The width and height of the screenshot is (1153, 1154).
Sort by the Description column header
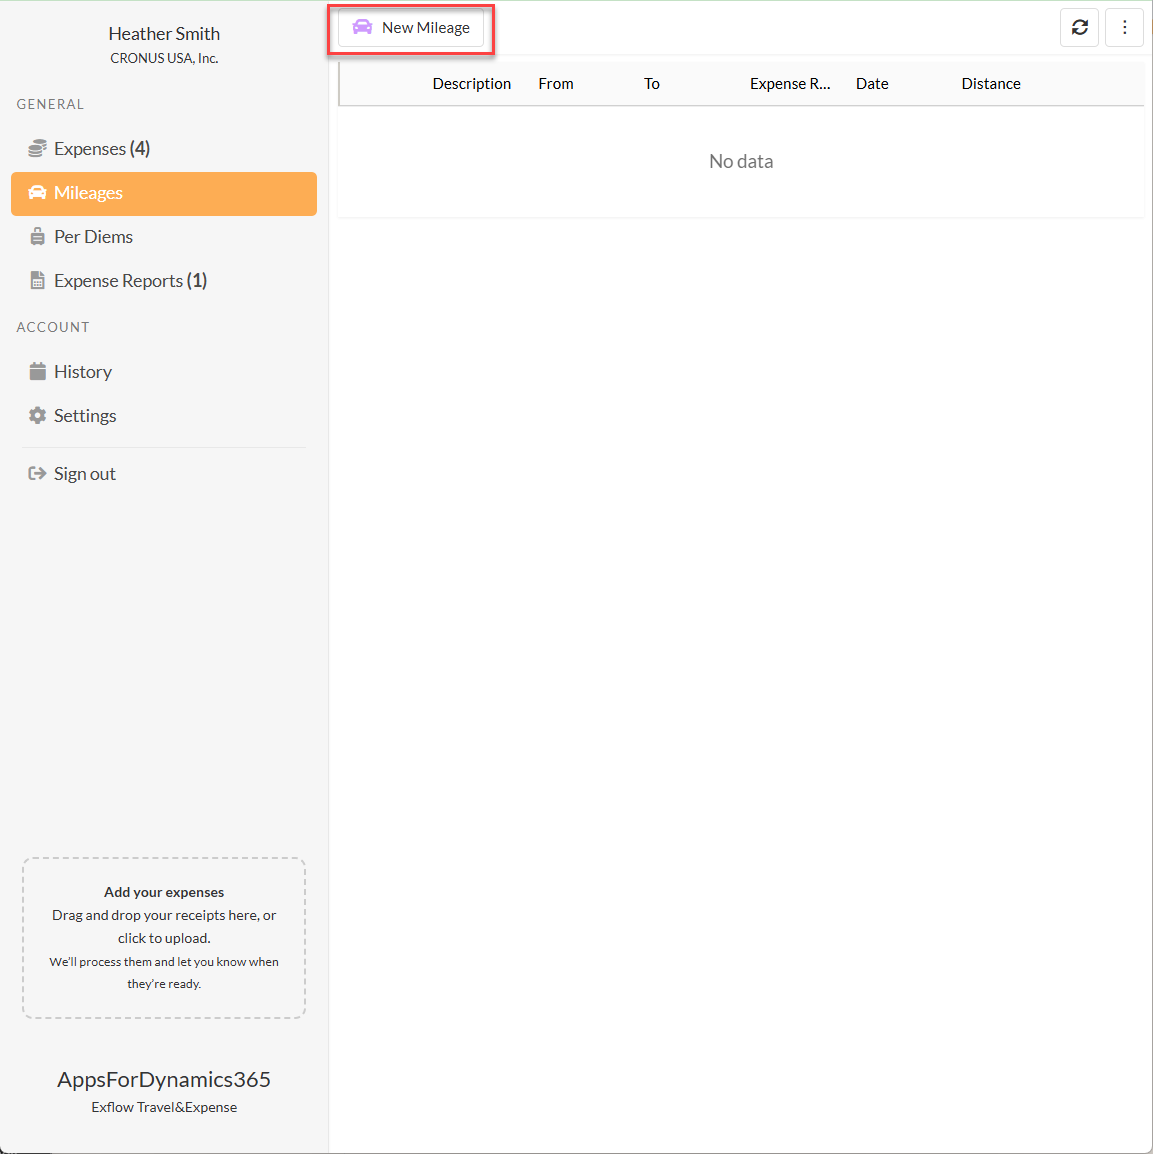[471, 84]
